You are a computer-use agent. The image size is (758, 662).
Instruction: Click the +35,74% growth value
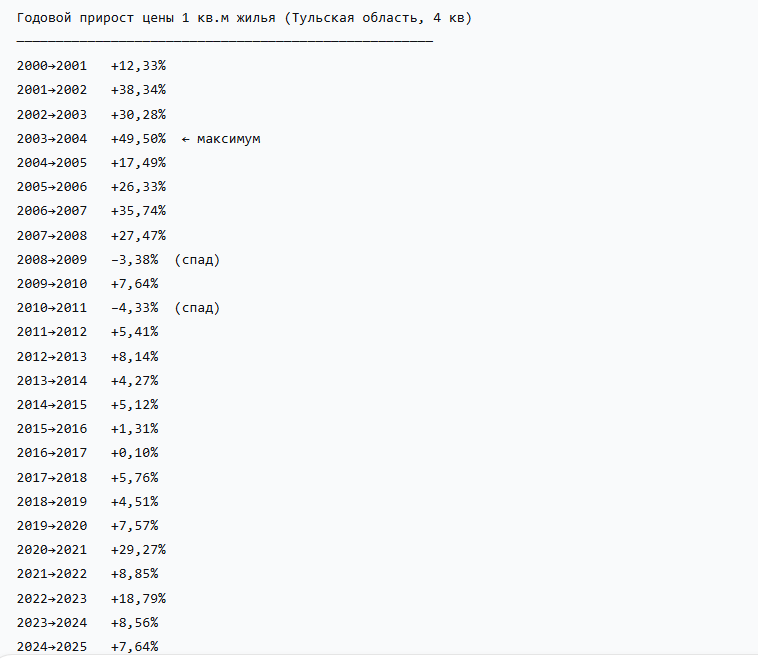point(138,211)
